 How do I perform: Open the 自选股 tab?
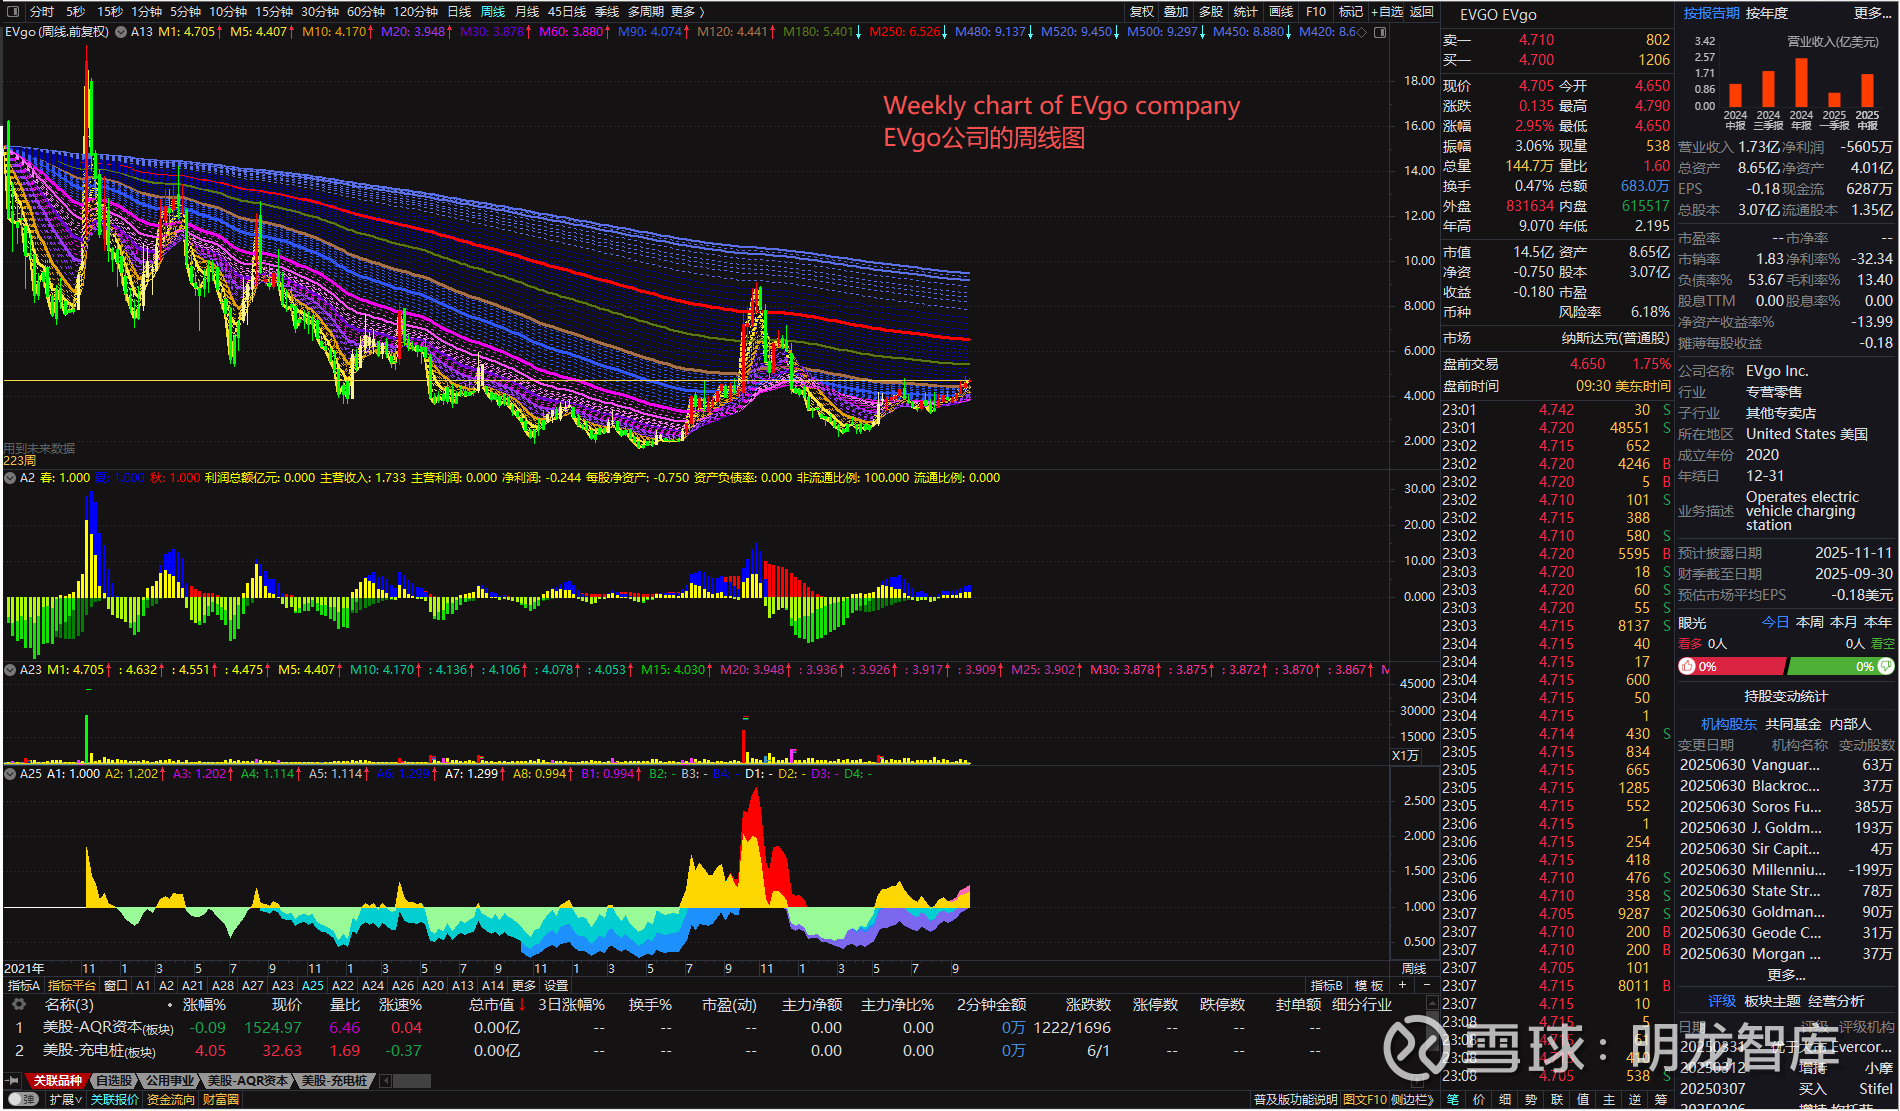click(115, 1081)
